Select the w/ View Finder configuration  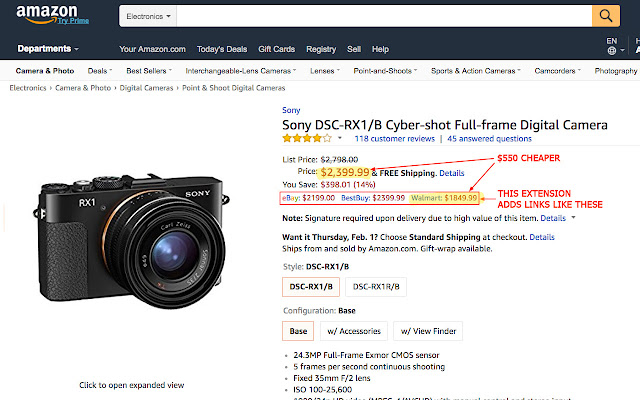[428, 331]
